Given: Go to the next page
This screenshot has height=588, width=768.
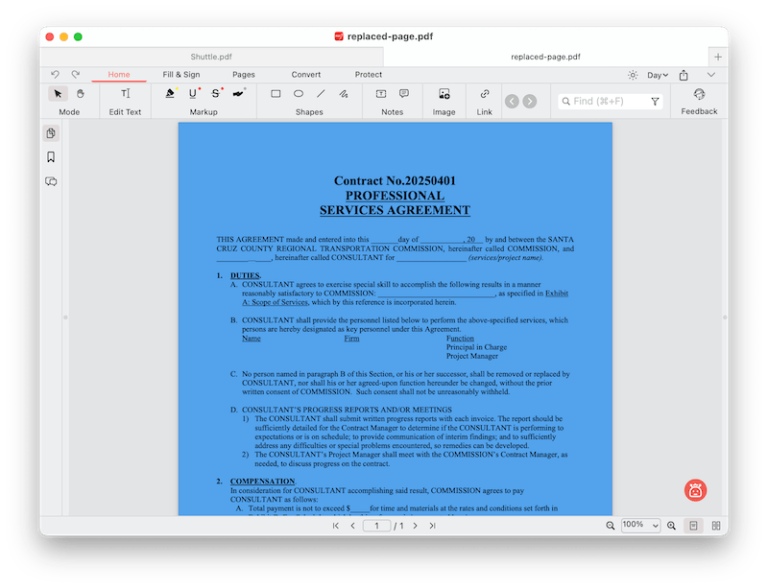Looking at the screenshot, I should coord(415,526).
